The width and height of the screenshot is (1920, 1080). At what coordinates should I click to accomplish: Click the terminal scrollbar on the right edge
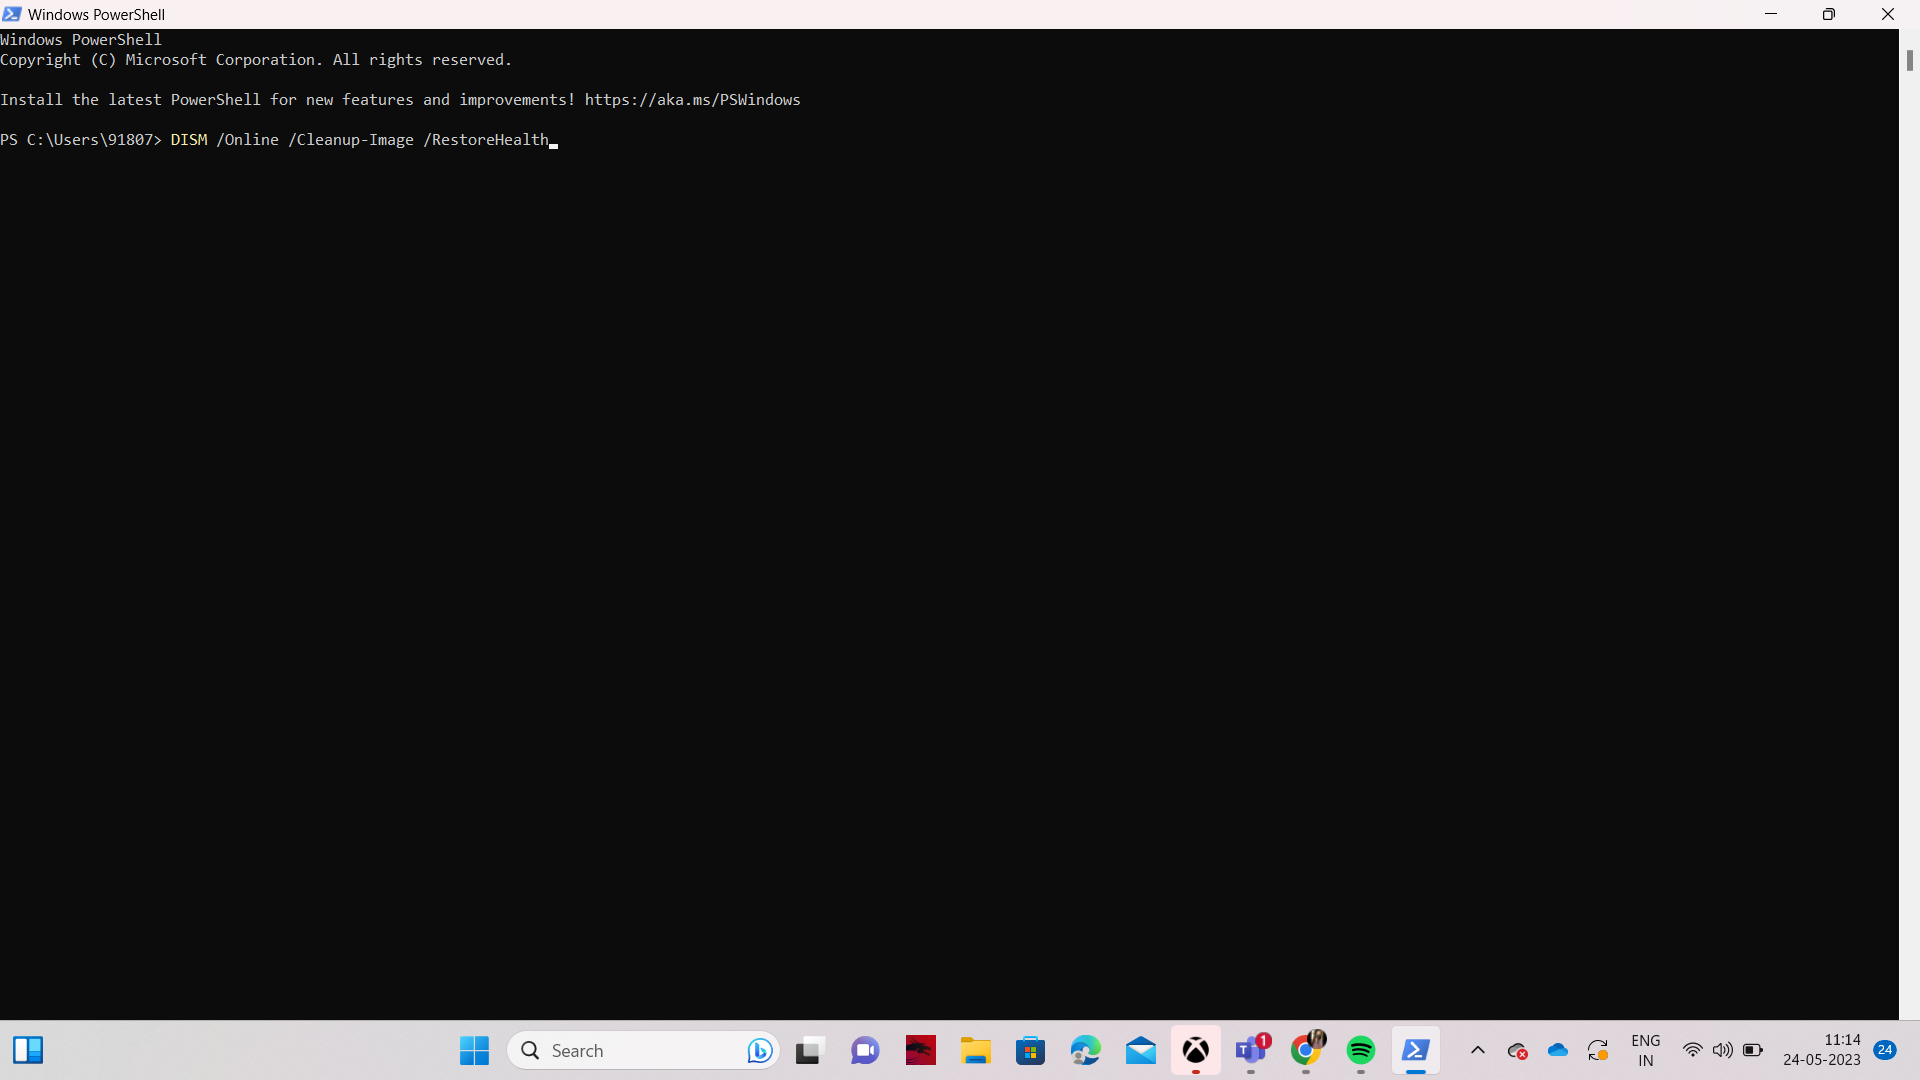click(1908, 60)
